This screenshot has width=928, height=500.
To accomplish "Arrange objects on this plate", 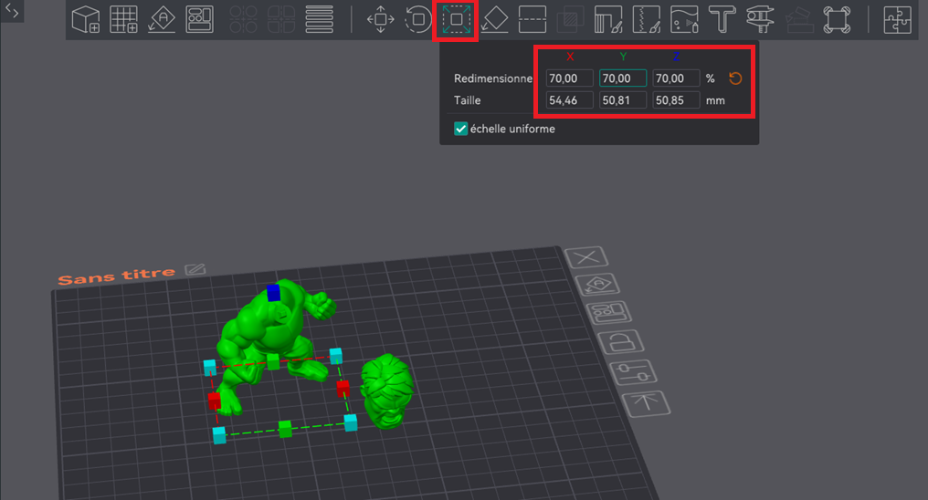I will point(608,312).
